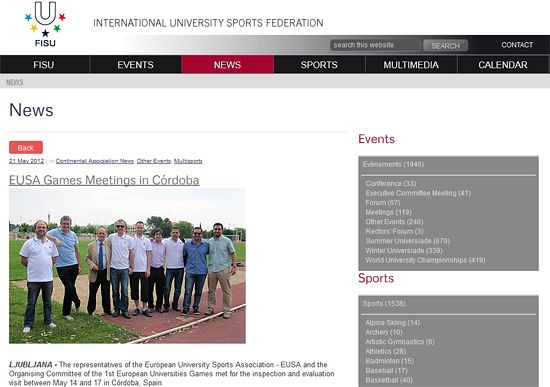Click the News page heading

tap(31, 110)
